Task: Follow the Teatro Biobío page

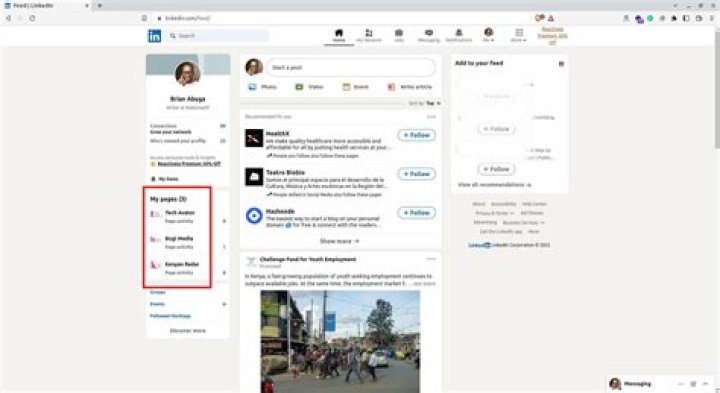Action: coord(416,174)
